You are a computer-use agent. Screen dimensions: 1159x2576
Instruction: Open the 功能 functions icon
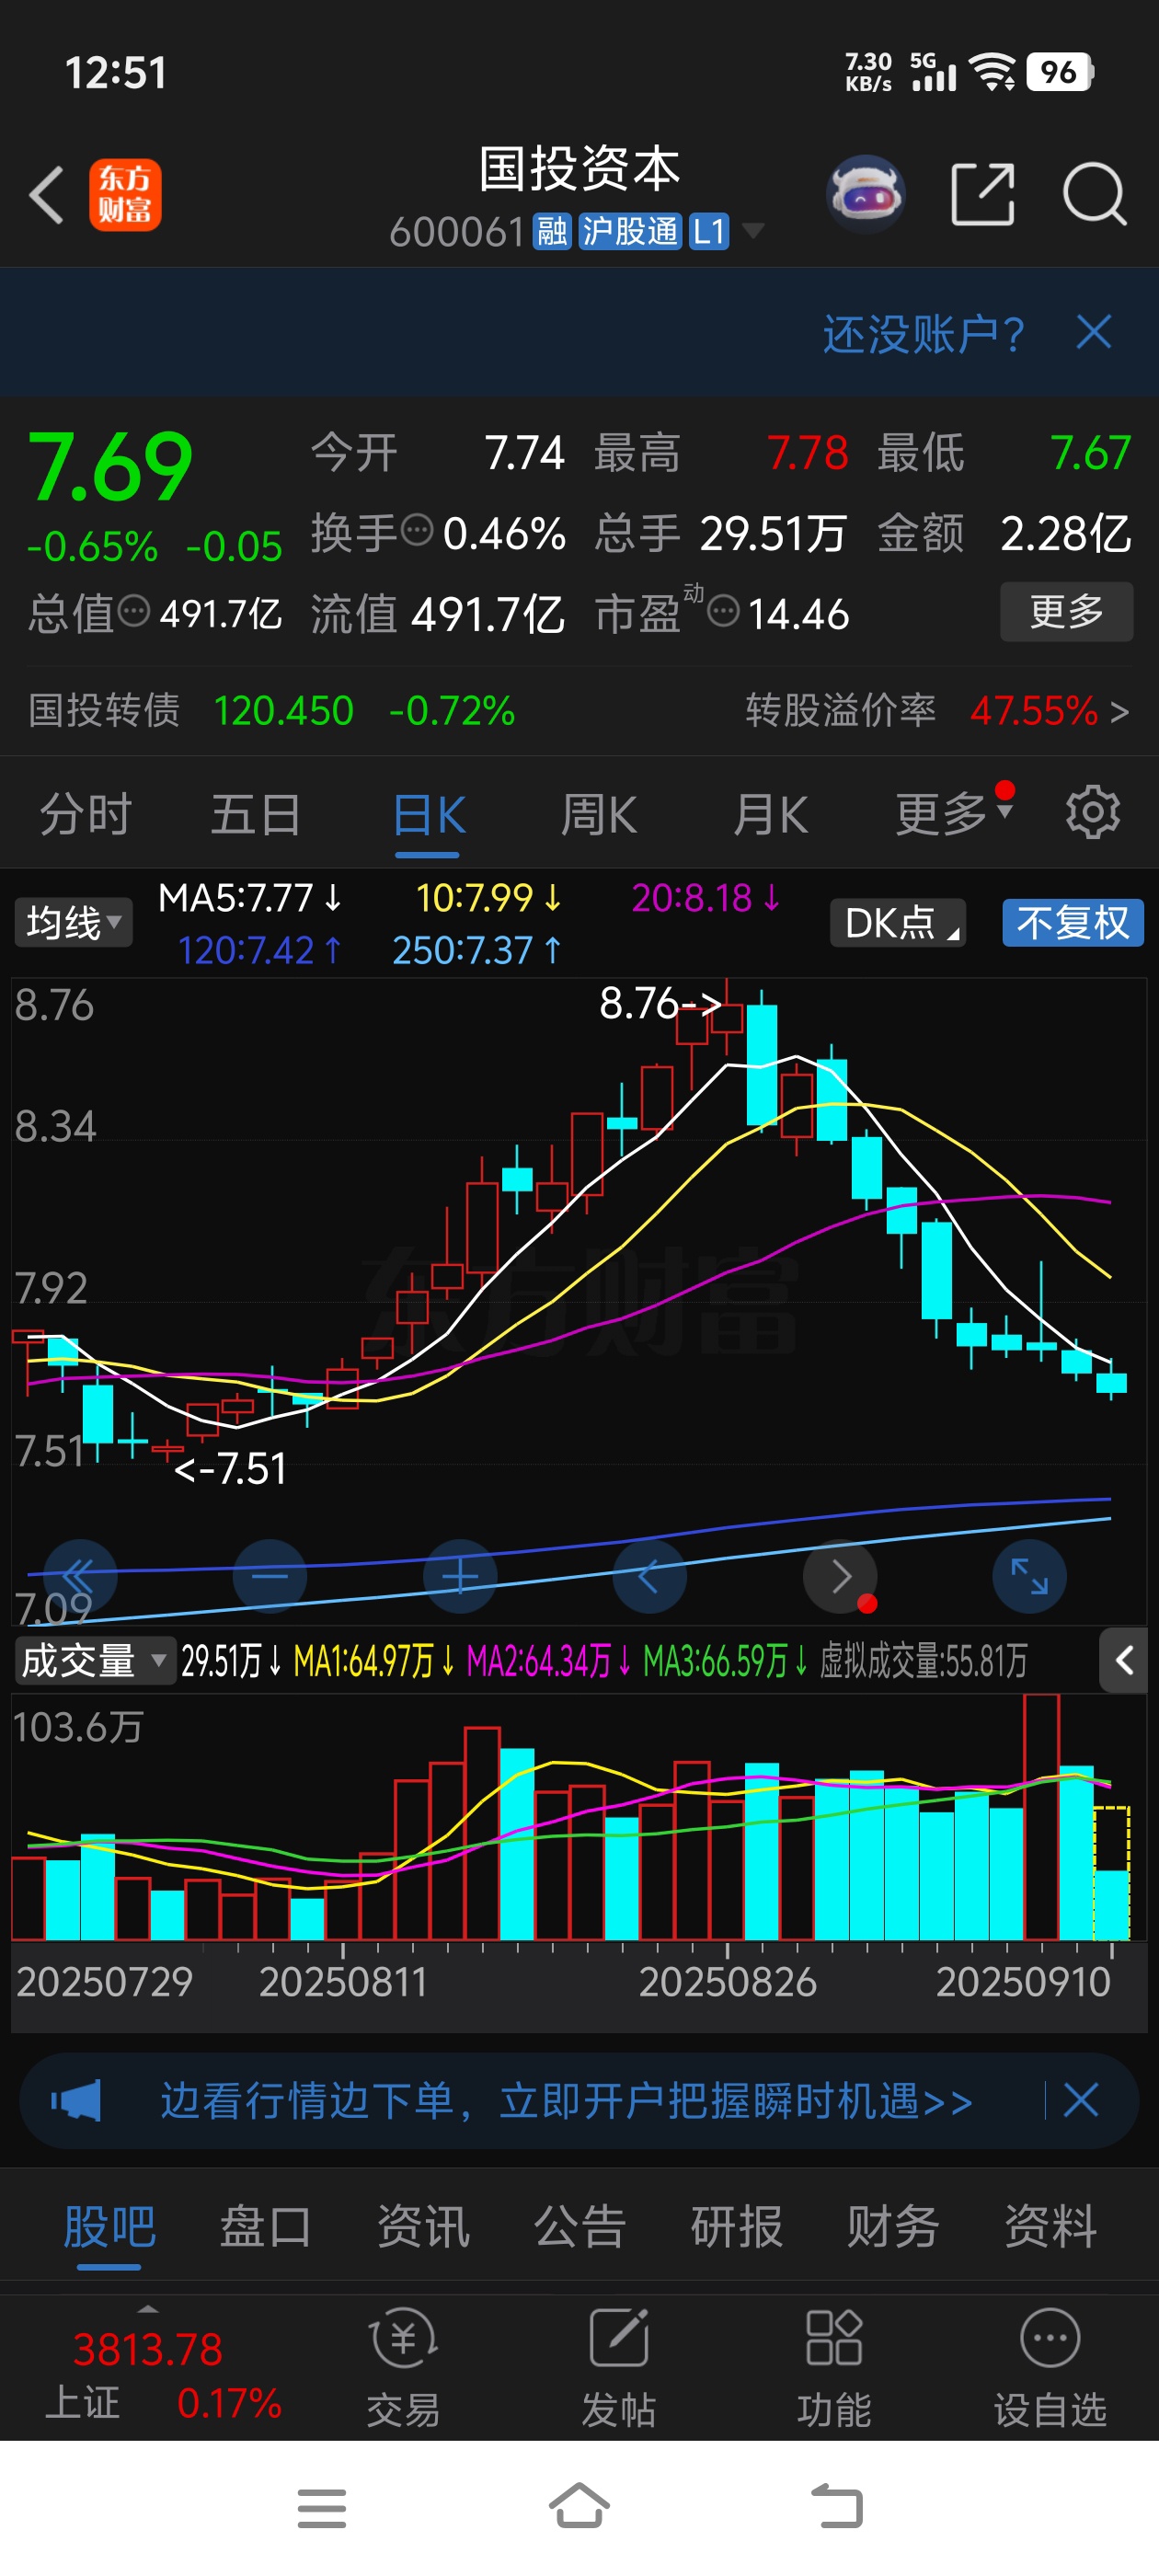coord(834,2368)
